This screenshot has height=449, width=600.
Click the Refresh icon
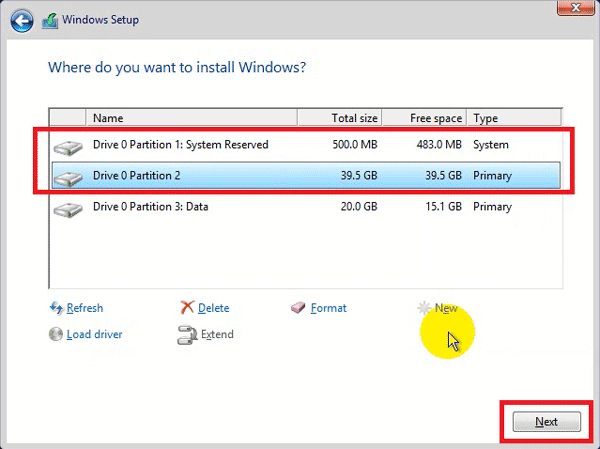pos(56,308)
